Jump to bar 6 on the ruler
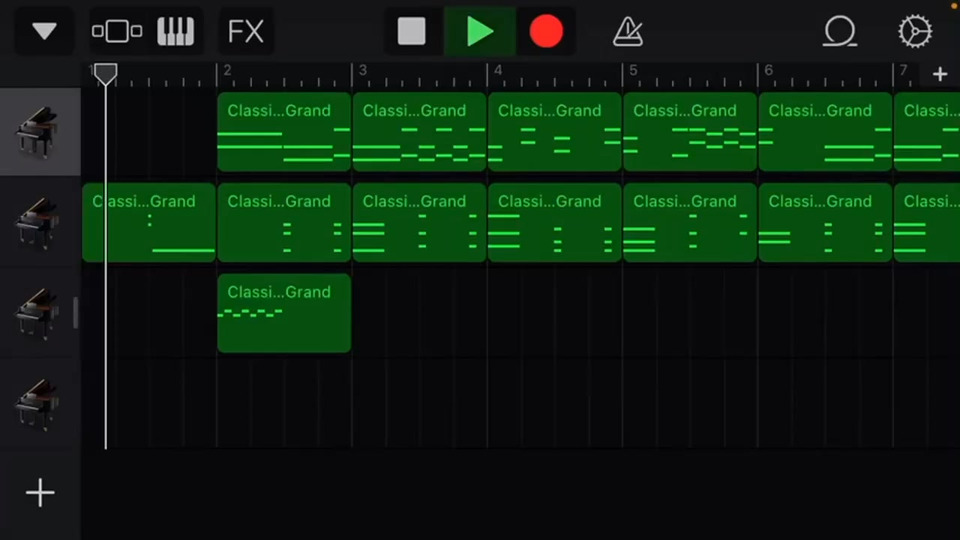This screenshot has height=540, width=960. (768, 70)
